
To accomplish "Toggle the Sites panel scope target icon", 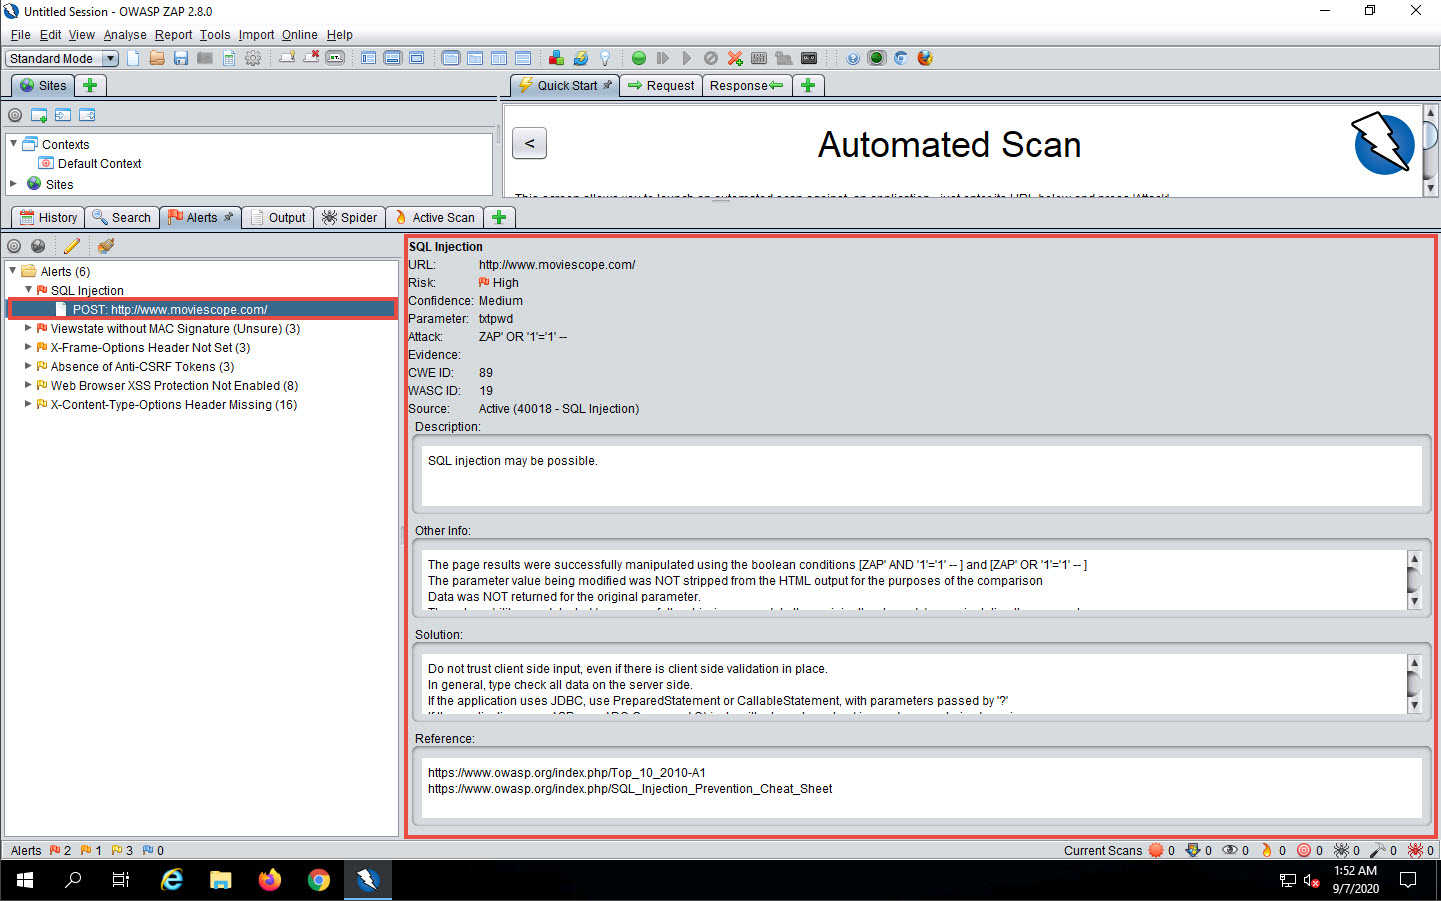I will (15, 115).
